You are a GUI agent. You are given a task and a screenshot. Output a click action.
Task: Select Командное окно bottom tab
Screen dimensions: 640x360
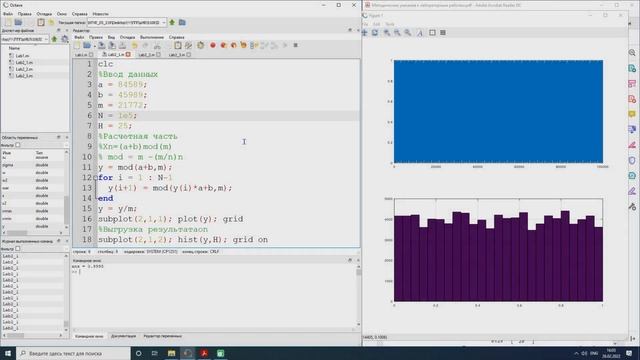click(x=89, y=336)
